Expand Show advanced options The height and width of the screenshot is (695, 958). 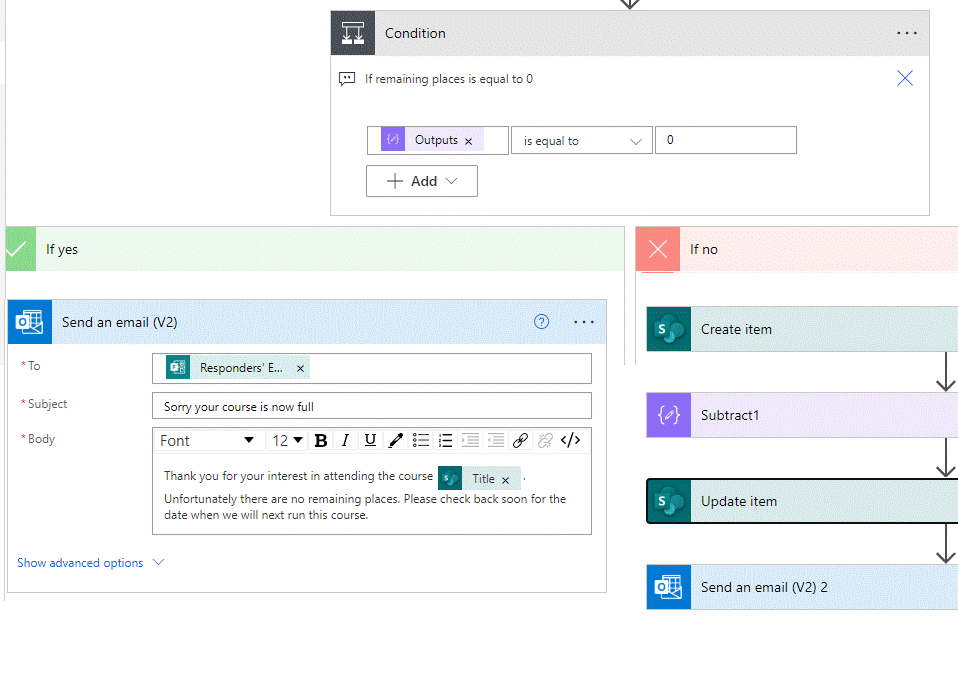90,562
